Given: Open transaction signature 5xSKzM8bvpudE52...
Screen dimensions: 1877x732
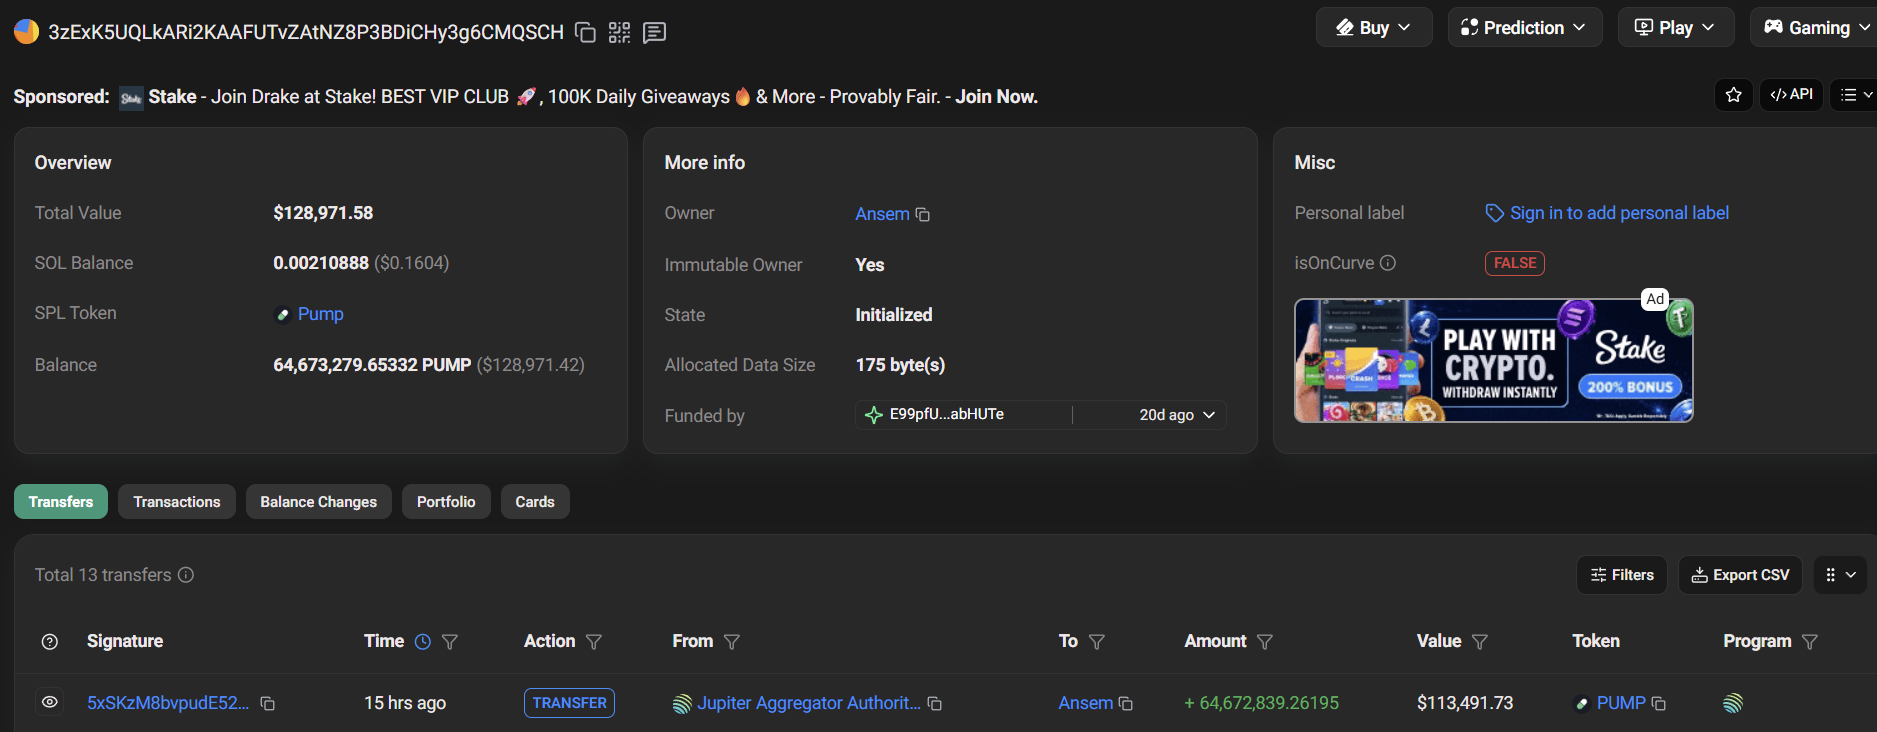Looking at the screenshot, I should (168, 703).
